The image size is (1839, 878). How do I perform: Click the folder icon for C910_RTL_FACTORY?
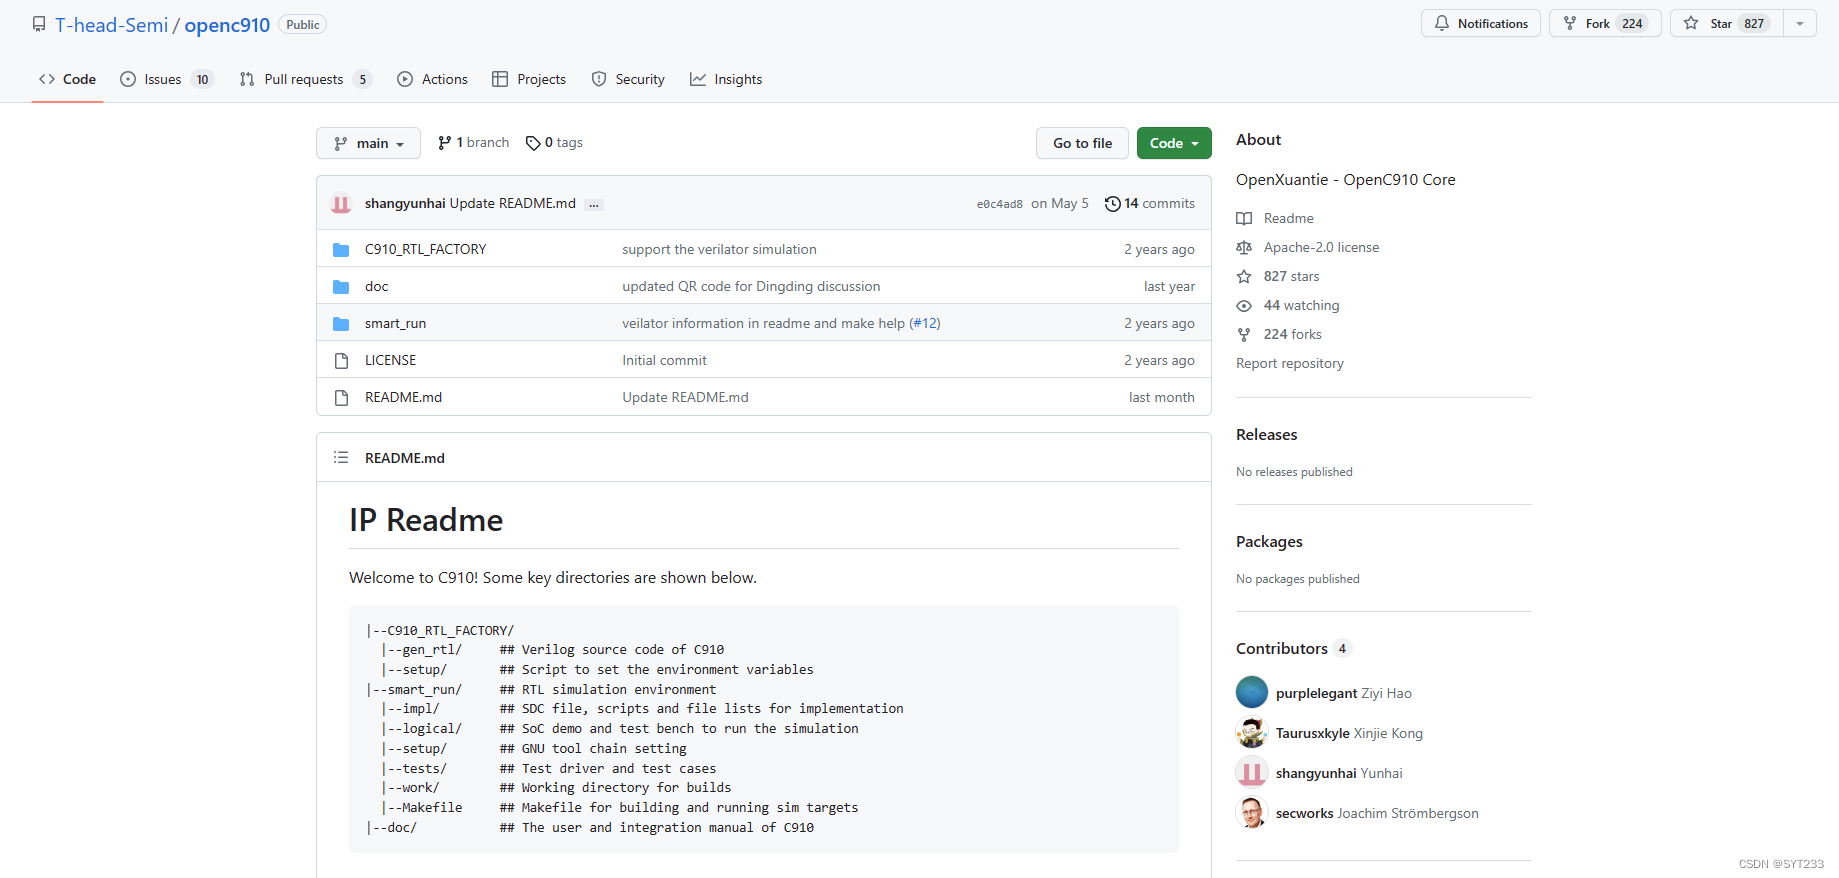click(341, 250)
